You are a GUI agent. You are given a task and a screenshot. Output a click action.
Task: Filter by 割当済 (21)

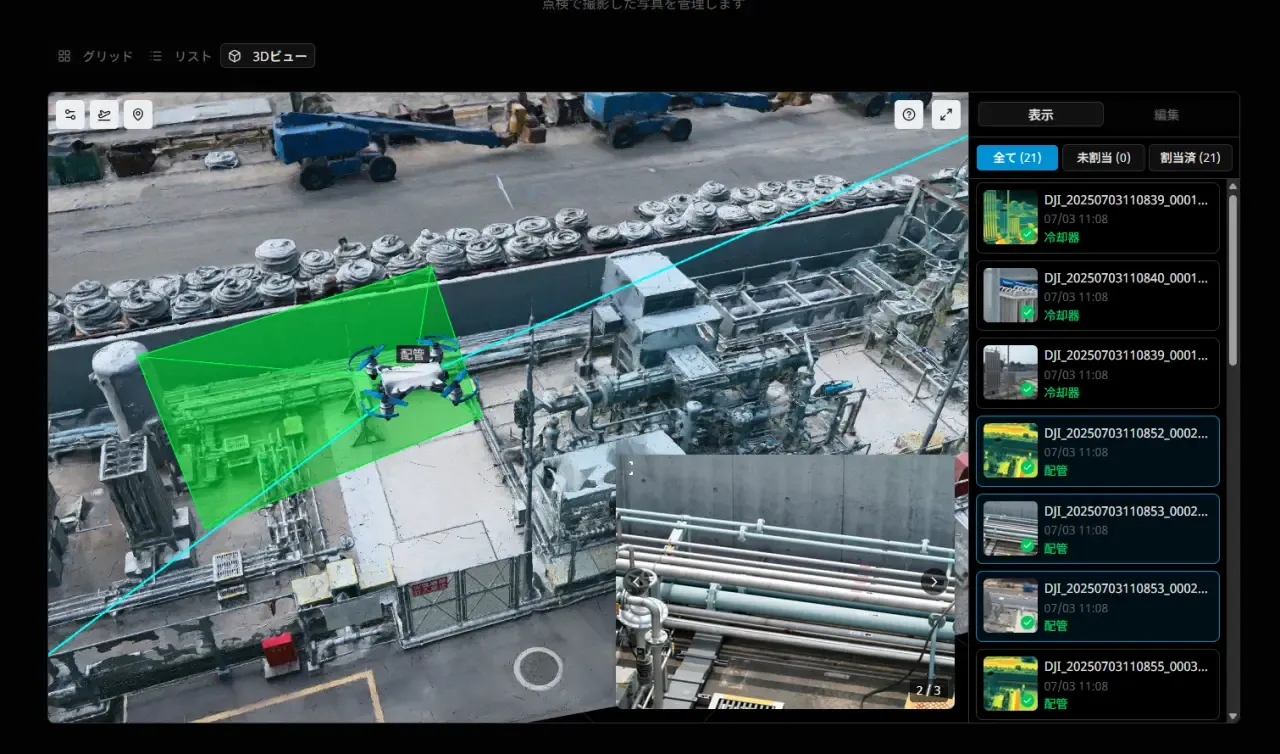1190,158
